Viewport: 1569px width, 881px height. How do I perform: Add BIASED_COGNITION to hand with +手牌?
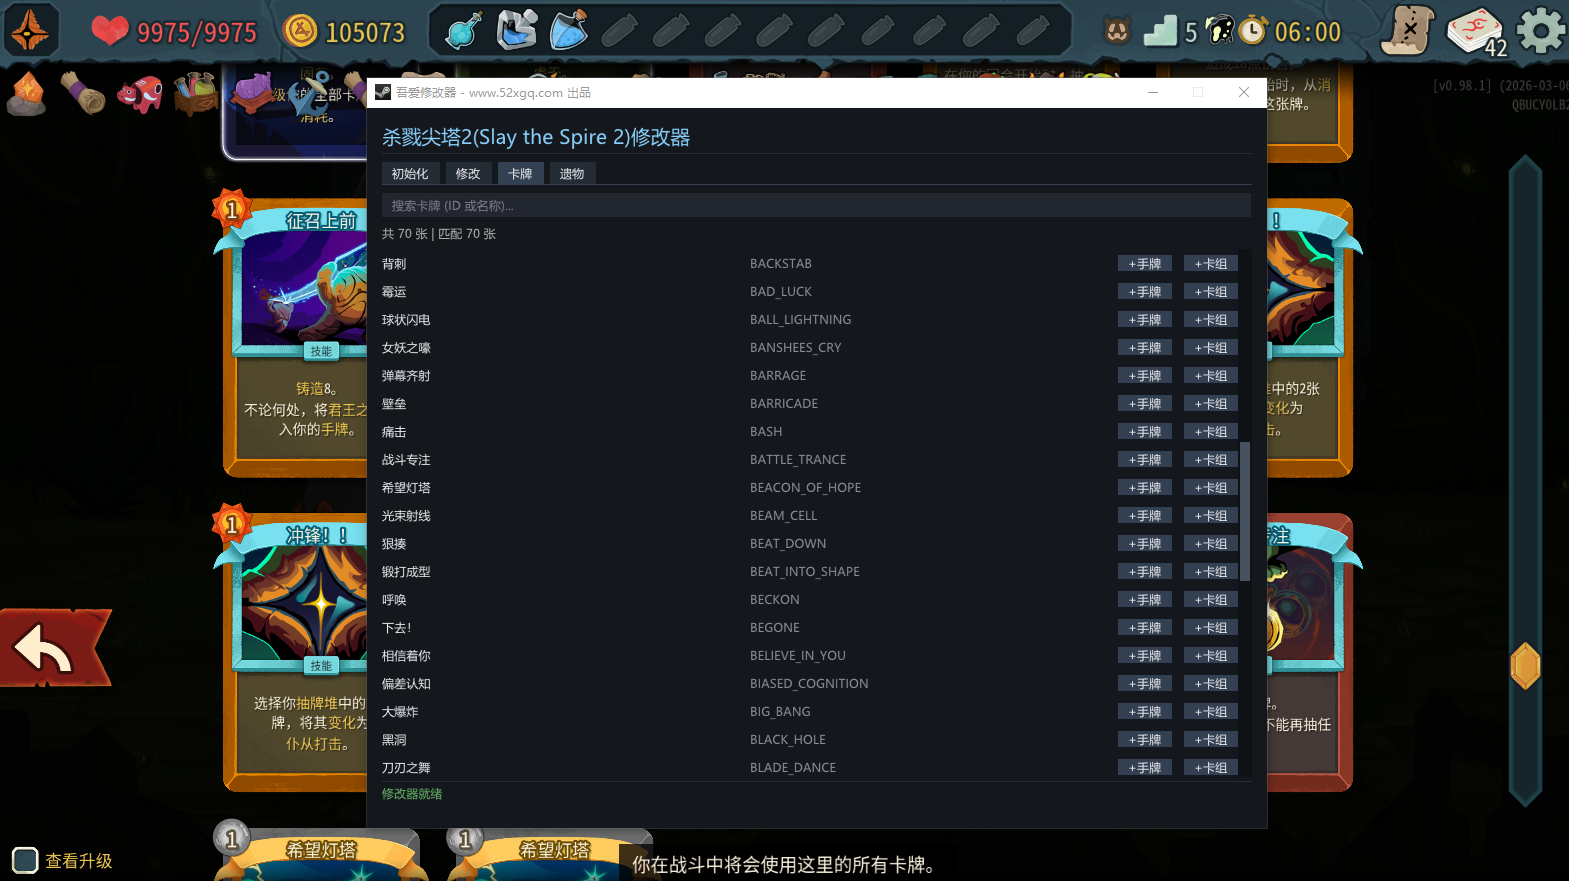(x=1145, y=684)
